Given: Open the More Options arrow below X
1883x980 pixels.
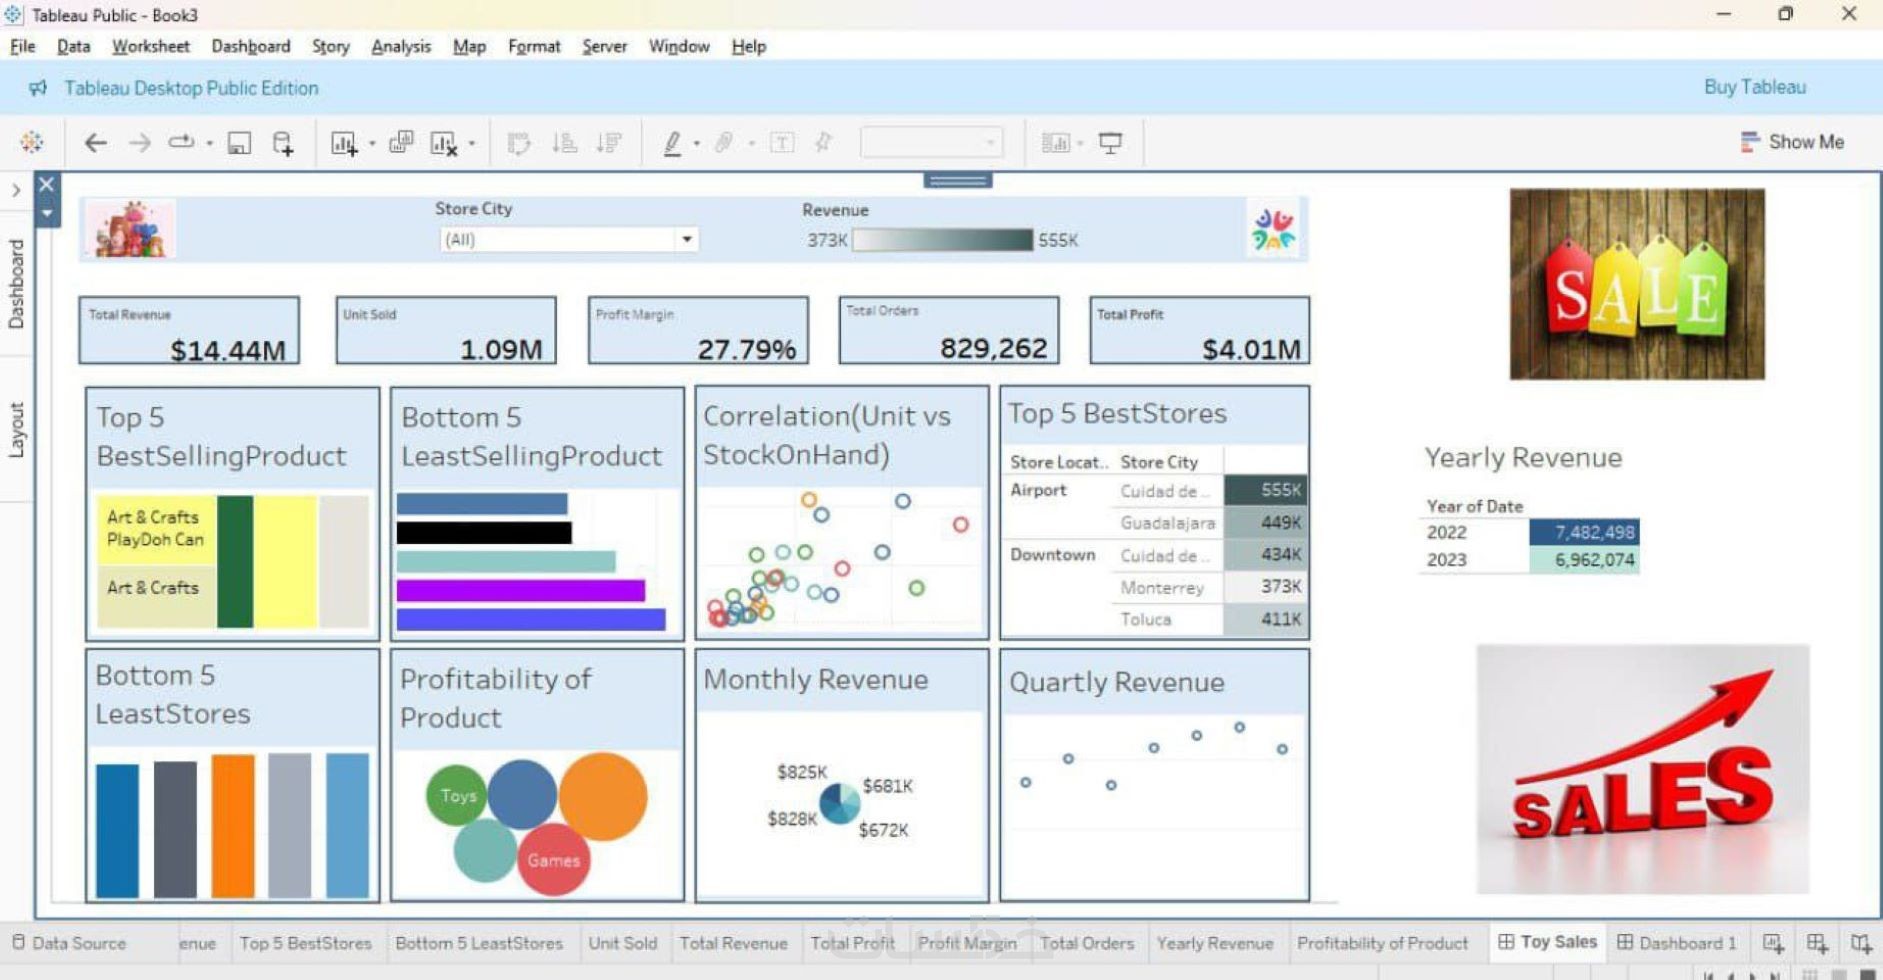Looking at the screenshot, I should 46,213.
